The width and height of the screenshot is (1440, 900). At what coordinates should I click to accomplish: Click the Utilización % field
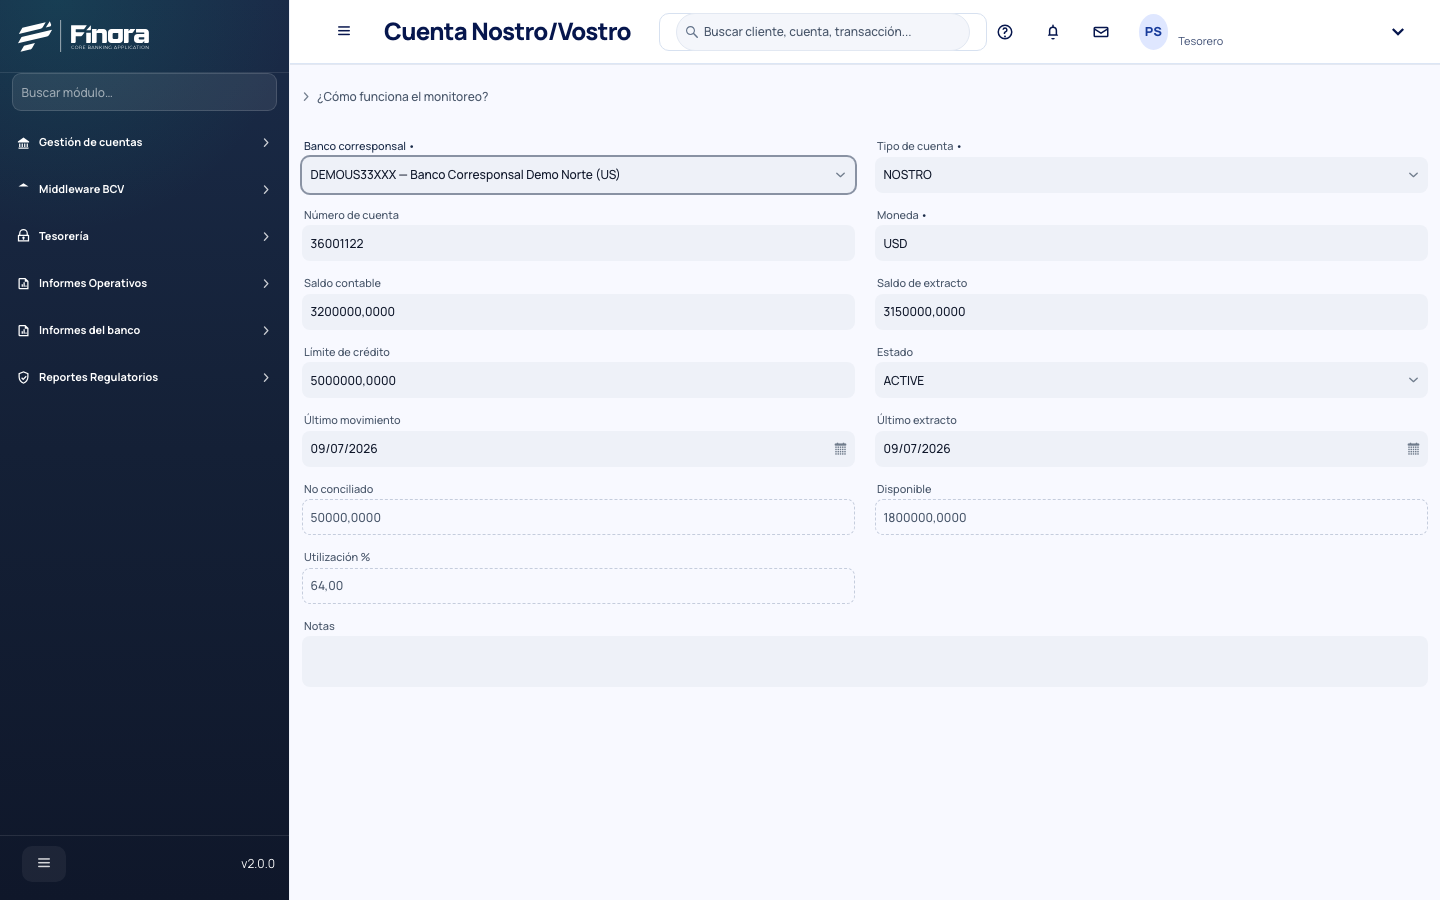[579, 586]
